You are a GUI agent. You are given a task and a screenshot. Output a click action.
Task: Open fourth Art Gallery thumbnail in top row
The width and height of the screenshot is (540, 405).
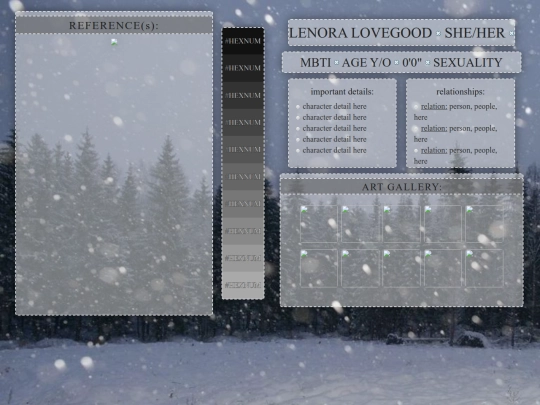click(x=443, y=224)
